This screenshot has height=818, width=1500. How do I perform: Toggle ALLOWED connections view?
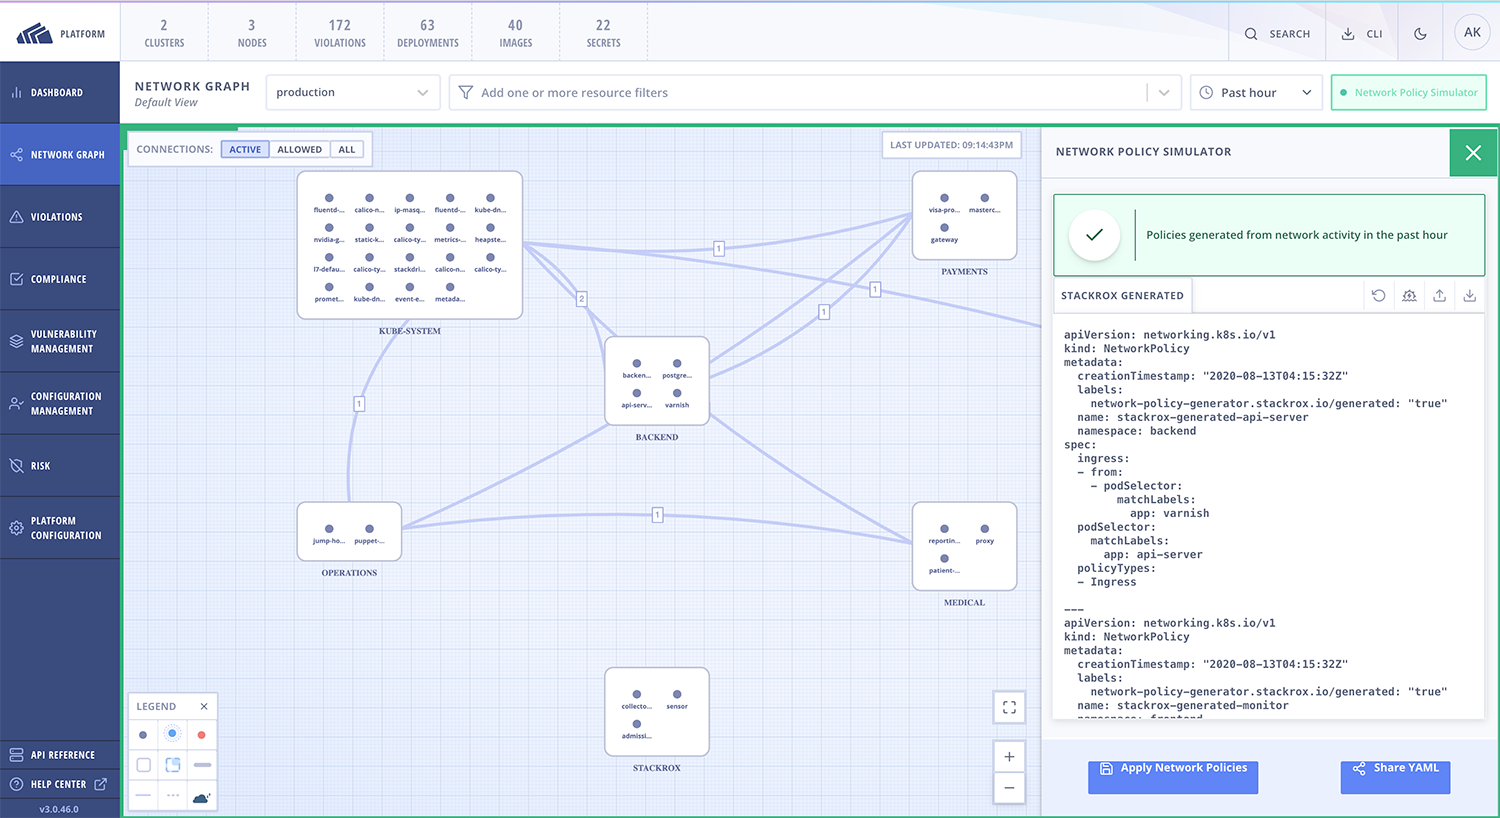[x=299, y=148]
